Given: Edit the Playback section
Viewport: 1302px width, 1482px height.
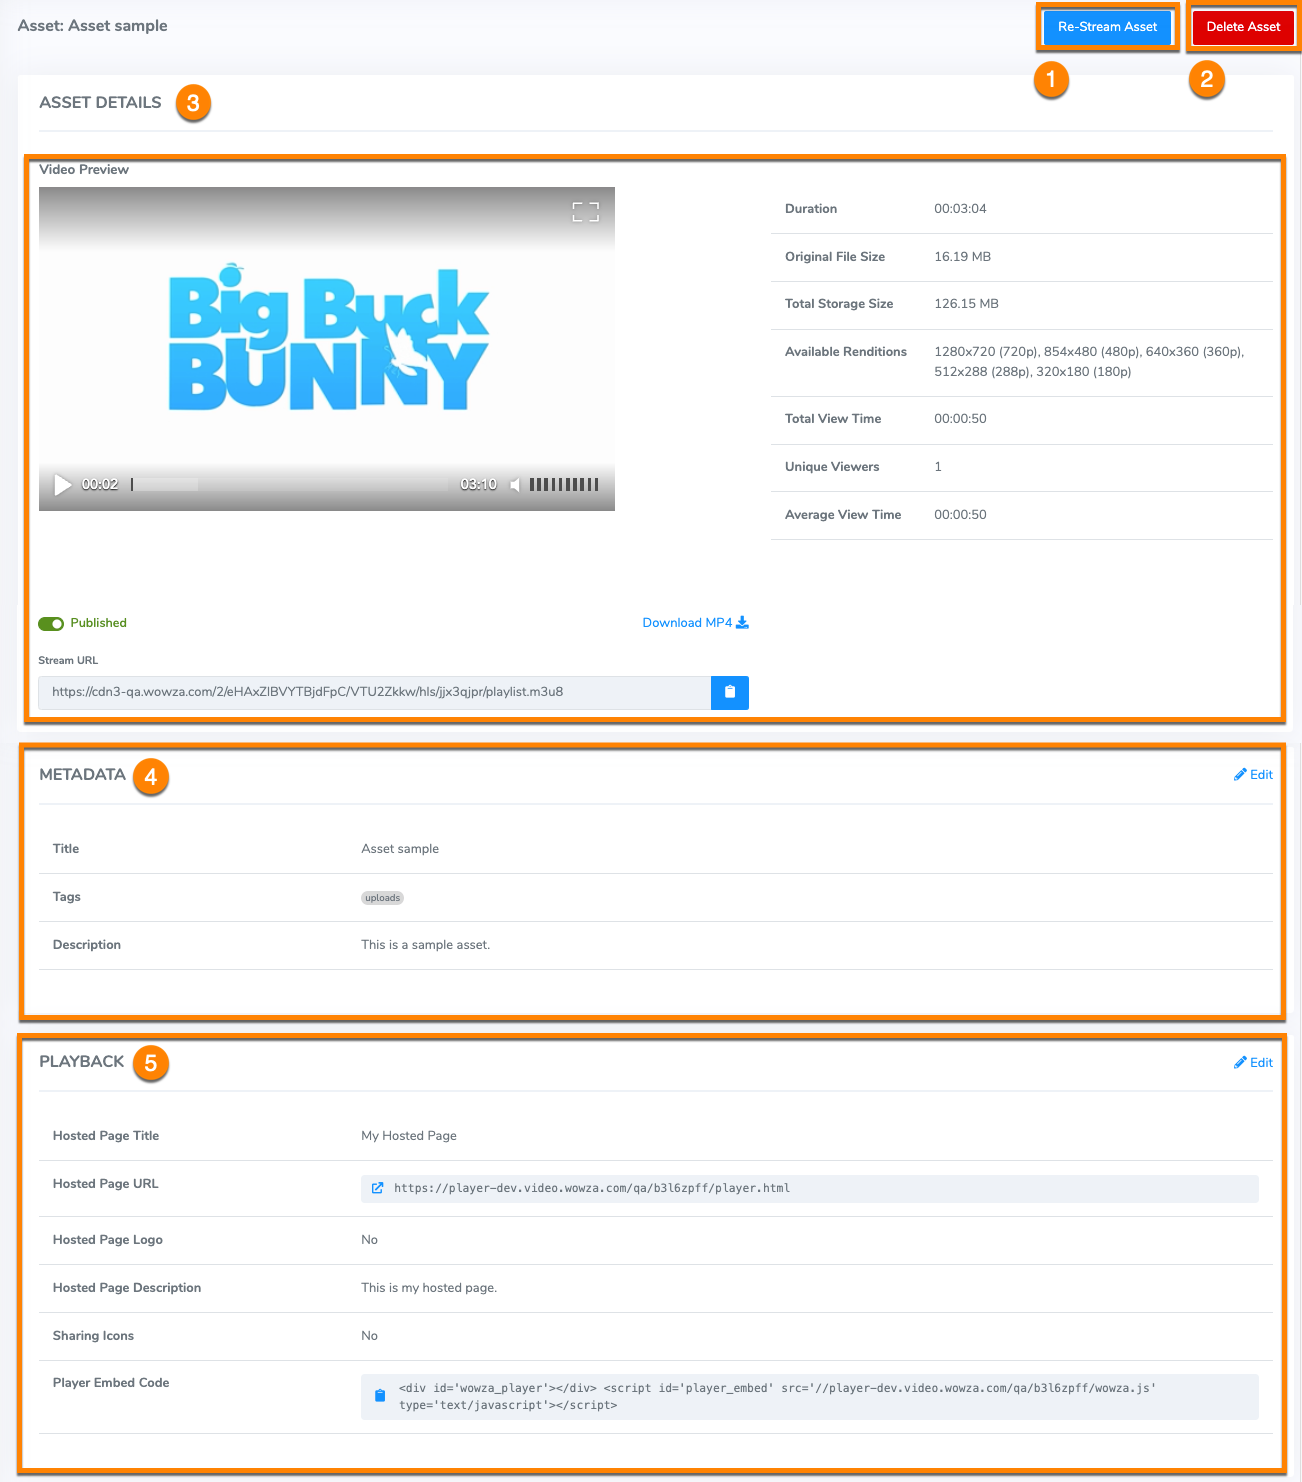Looking at the screenshot, I should (x=1253, y=1062).
